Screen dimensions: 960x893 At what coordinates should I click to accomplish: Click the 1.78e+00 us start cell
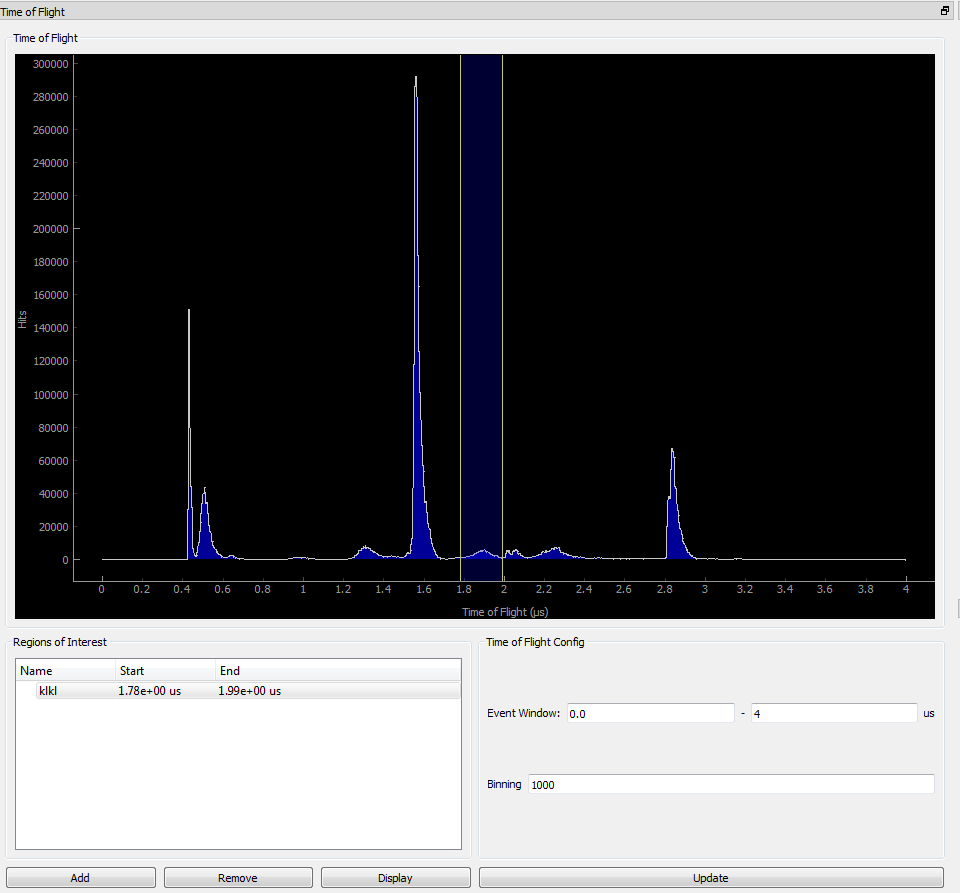click(150, 691)
